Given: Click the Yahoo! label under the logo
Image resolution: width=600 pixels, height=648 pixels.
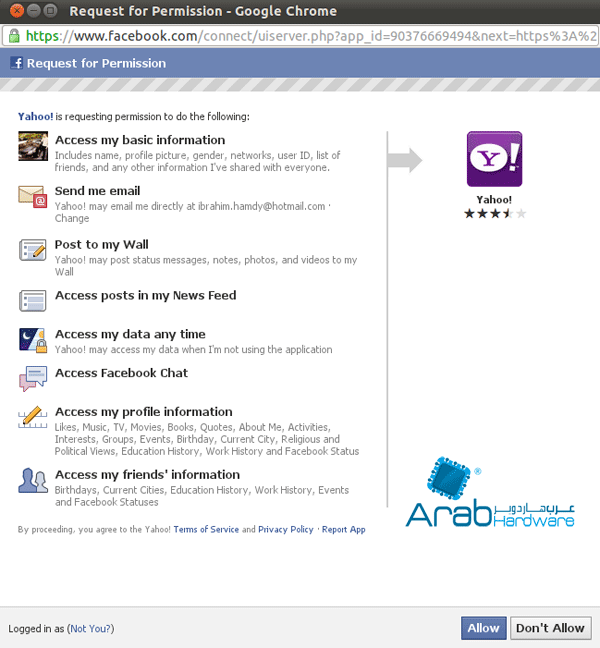Looking at the screenshot, I should (494, 200).
